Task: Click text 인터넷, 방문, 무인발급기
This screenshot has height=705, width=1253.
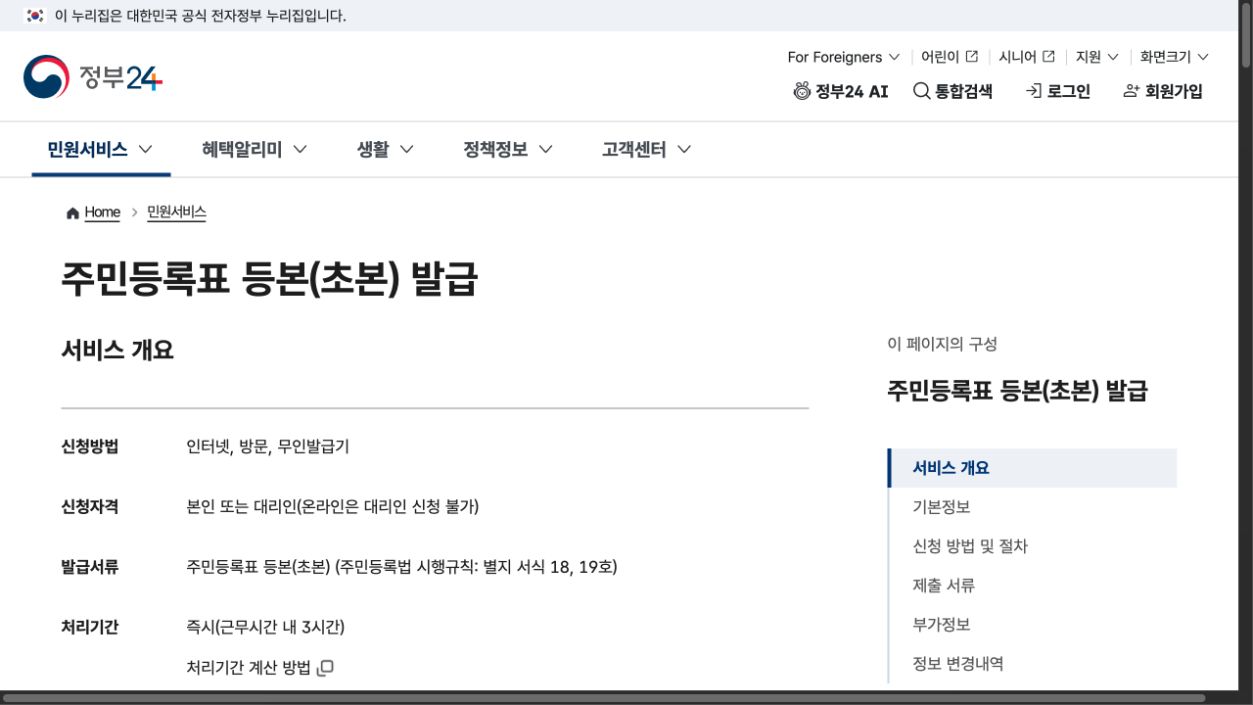Action: [x=268, y=447]
